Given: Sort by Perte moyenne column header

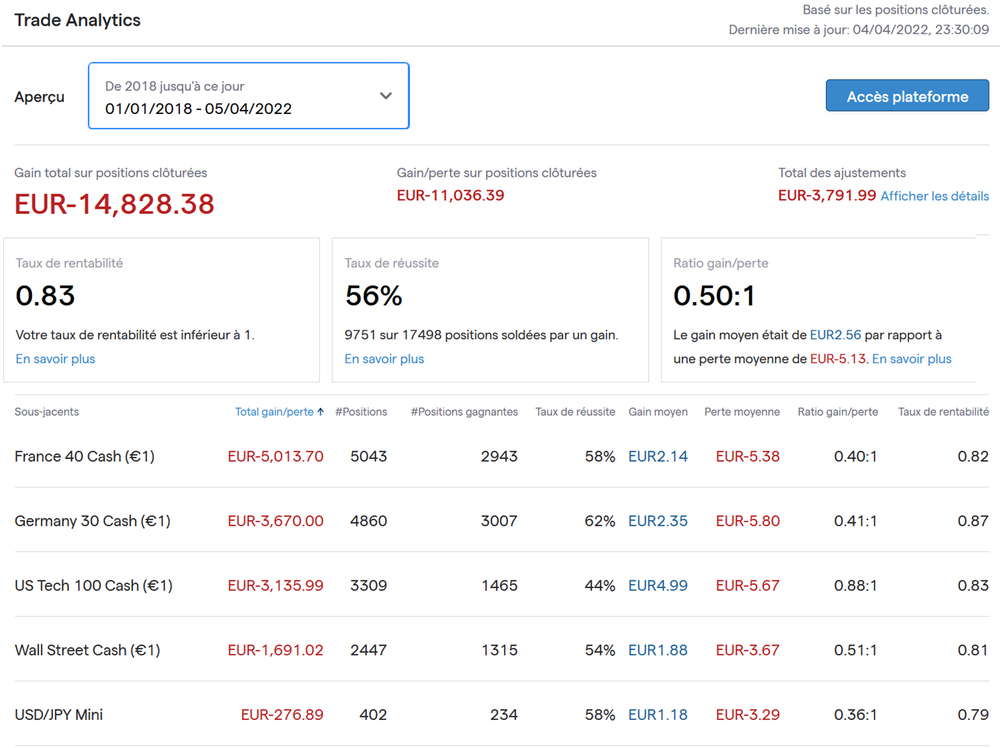Looking at the screenshot, I should click(742, 412).
